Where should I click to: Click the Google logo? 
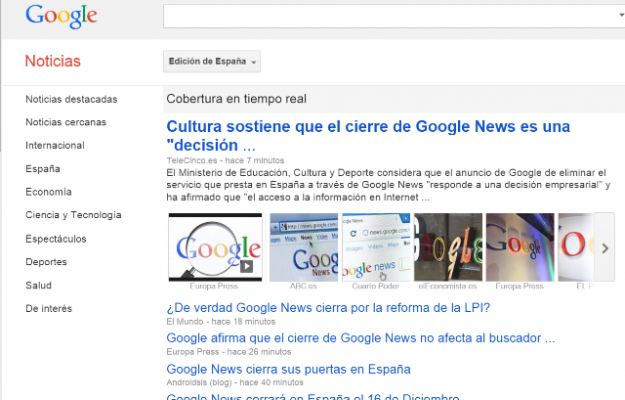coord(61,16)
